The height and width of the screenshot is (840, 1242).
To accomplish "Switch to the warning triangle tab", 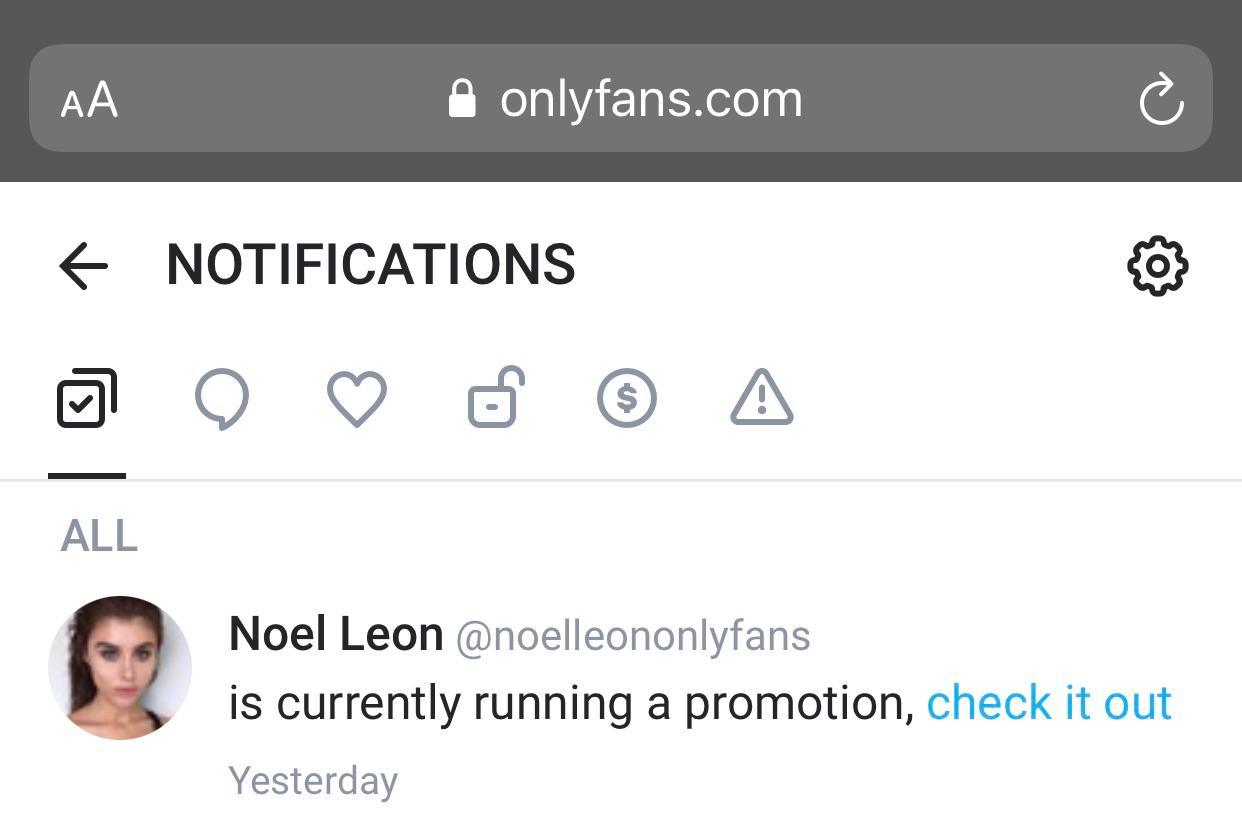I will point(762,399).
